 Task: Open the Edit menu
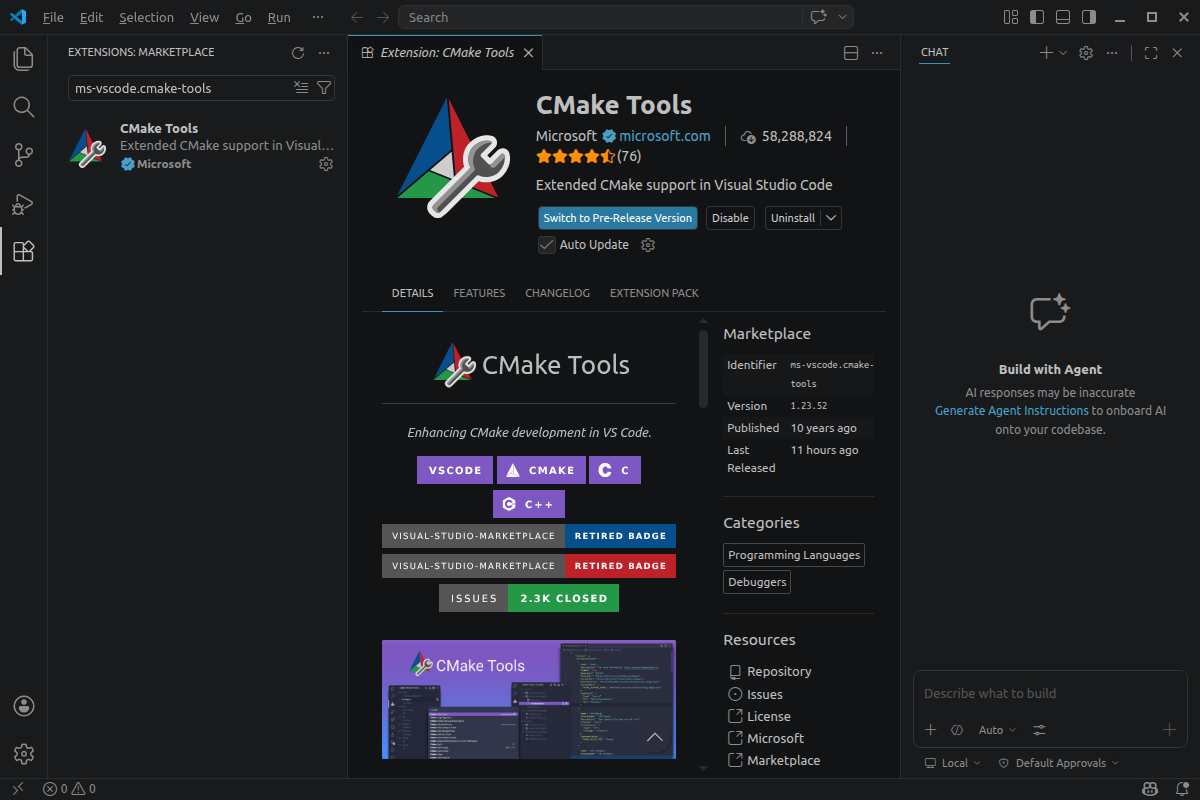coord(91,17)
